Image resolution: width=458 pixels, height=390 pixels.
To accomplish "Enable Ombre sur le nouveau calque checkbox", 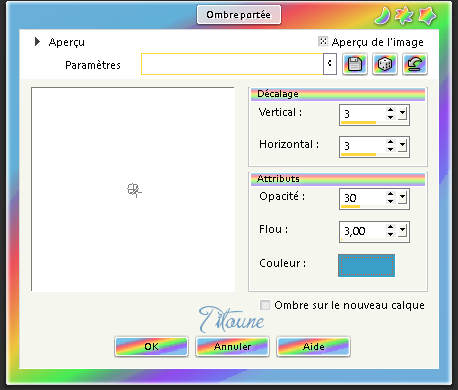I will [x=265, y=305].
